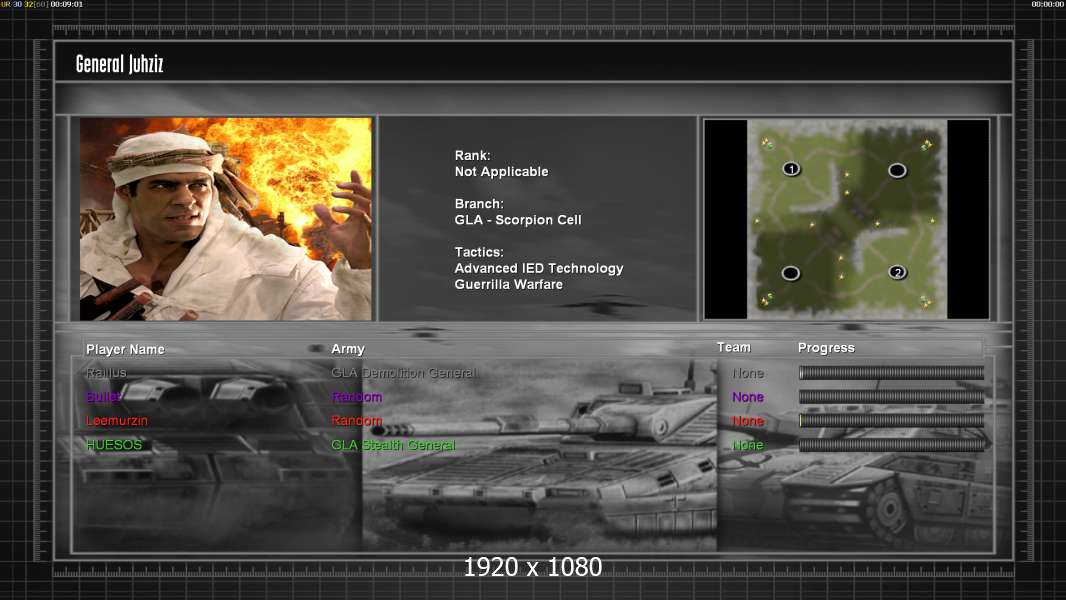
Task: Click HUESOS team value None
Action: pos(748,445)
